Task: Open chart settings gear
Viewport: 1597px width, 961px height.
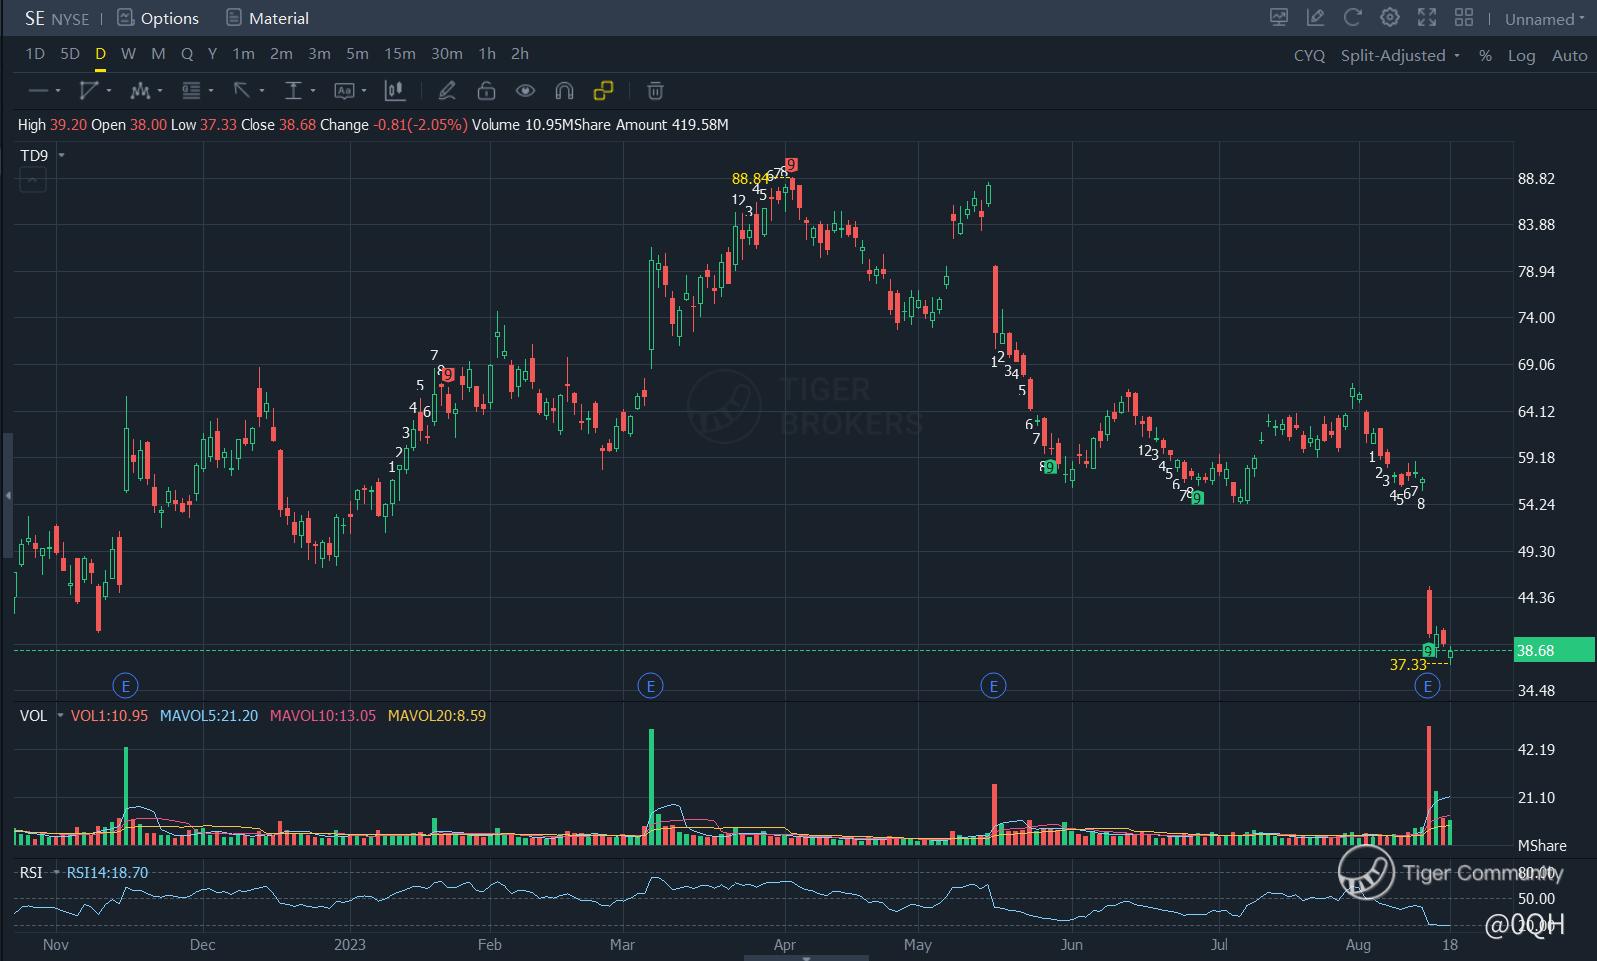Action: 1390,18
